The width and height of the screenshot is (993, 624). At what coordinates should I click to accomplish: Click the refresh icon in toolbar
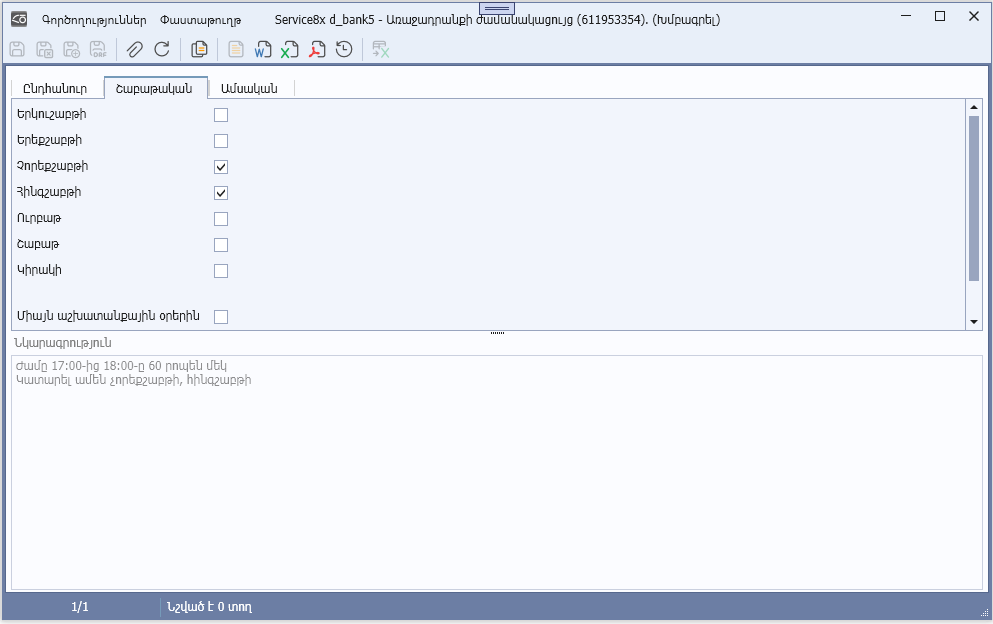point(162,49)
